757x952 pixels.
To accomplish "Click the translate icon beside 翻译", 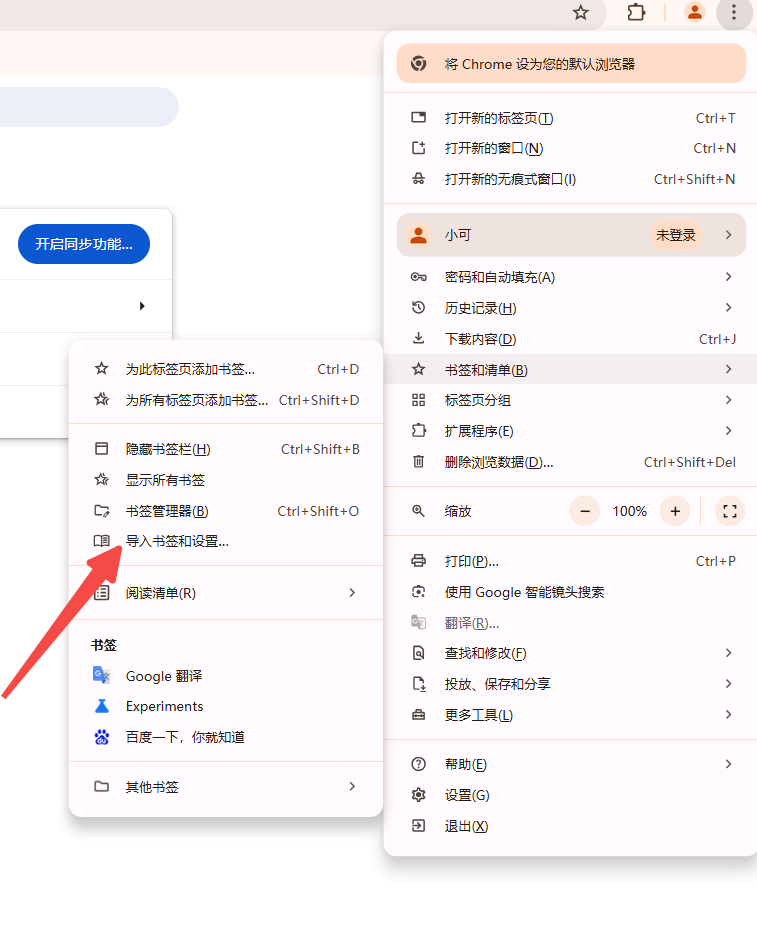I will coord(419,622).
